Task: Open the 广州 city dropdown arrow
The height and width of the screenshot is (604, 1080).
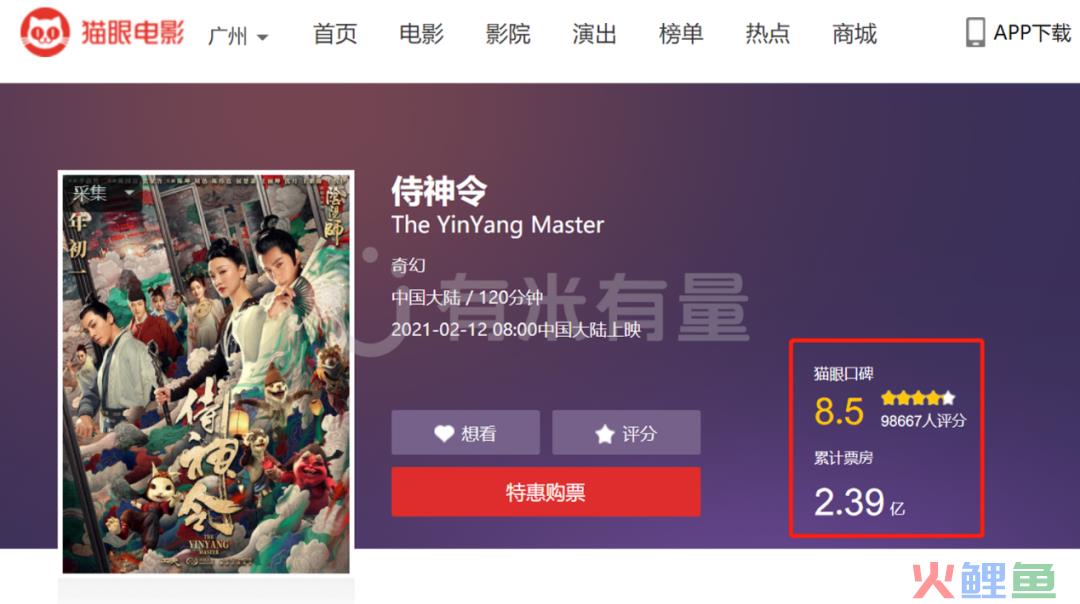Action: pyautogui.click(x=262, y=37)
